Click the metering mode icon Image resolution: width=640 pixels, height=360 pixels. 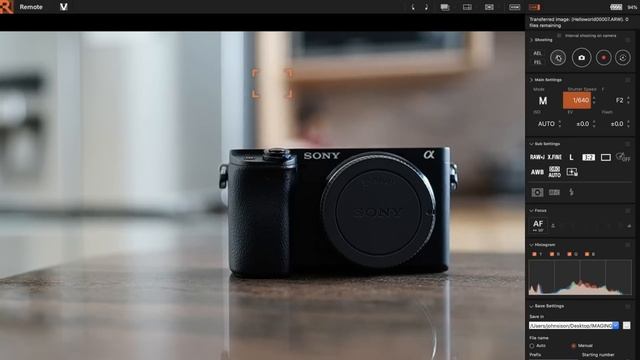537,192
